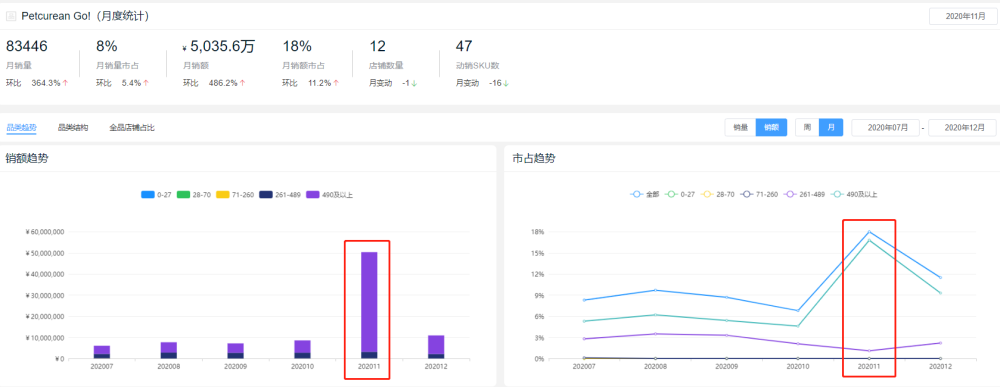1000x387 pixels.
Task: Click the 全部 line peak point at 202011
Action: point(869,231)
